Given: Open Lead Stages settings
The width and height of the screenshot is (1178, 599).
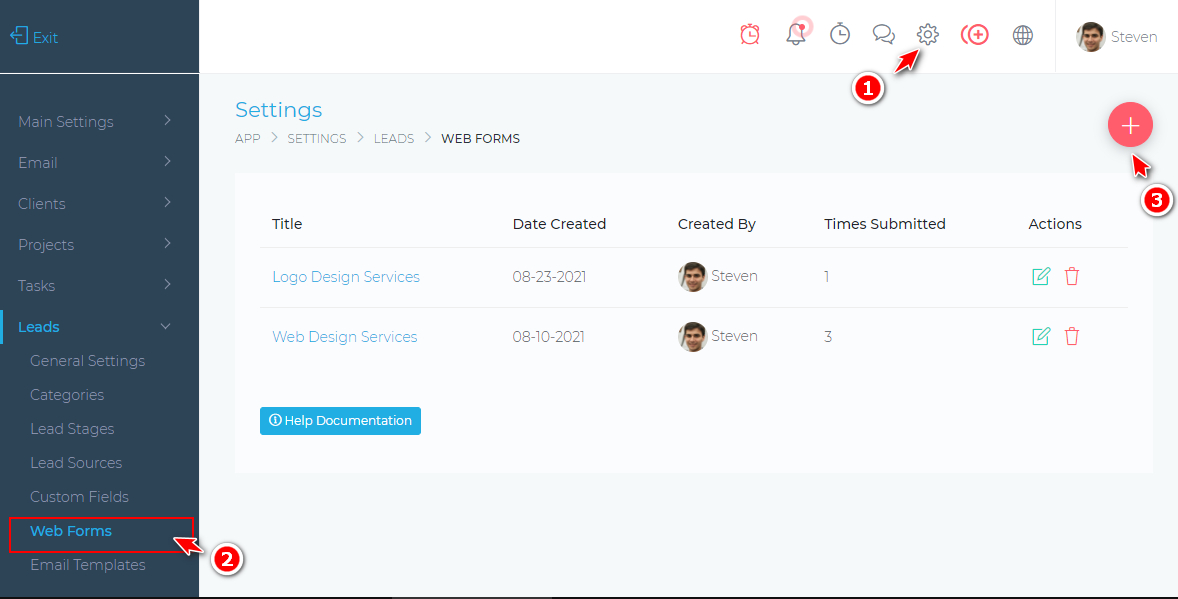Looking at the screenshot, I should 72,429.
